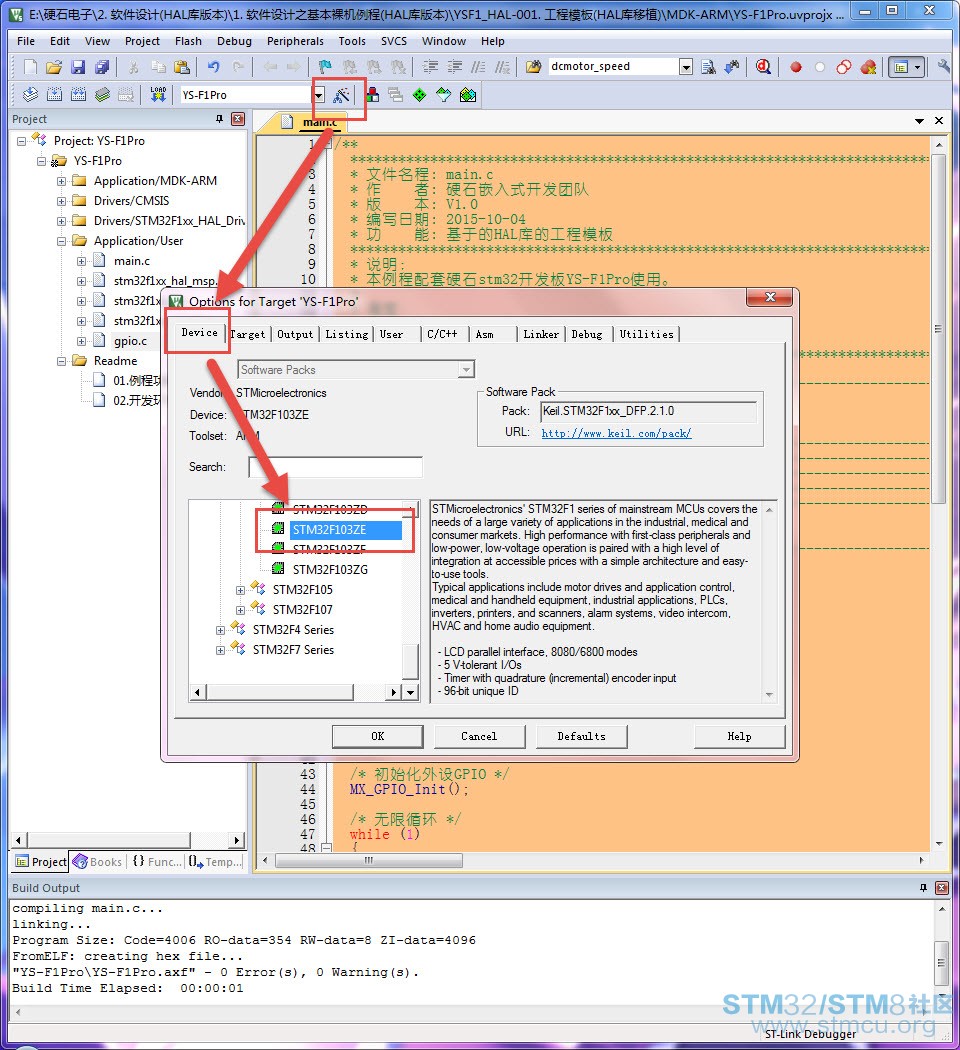Open the Peripherals menu
The image size is (960, 1050).
295,41
